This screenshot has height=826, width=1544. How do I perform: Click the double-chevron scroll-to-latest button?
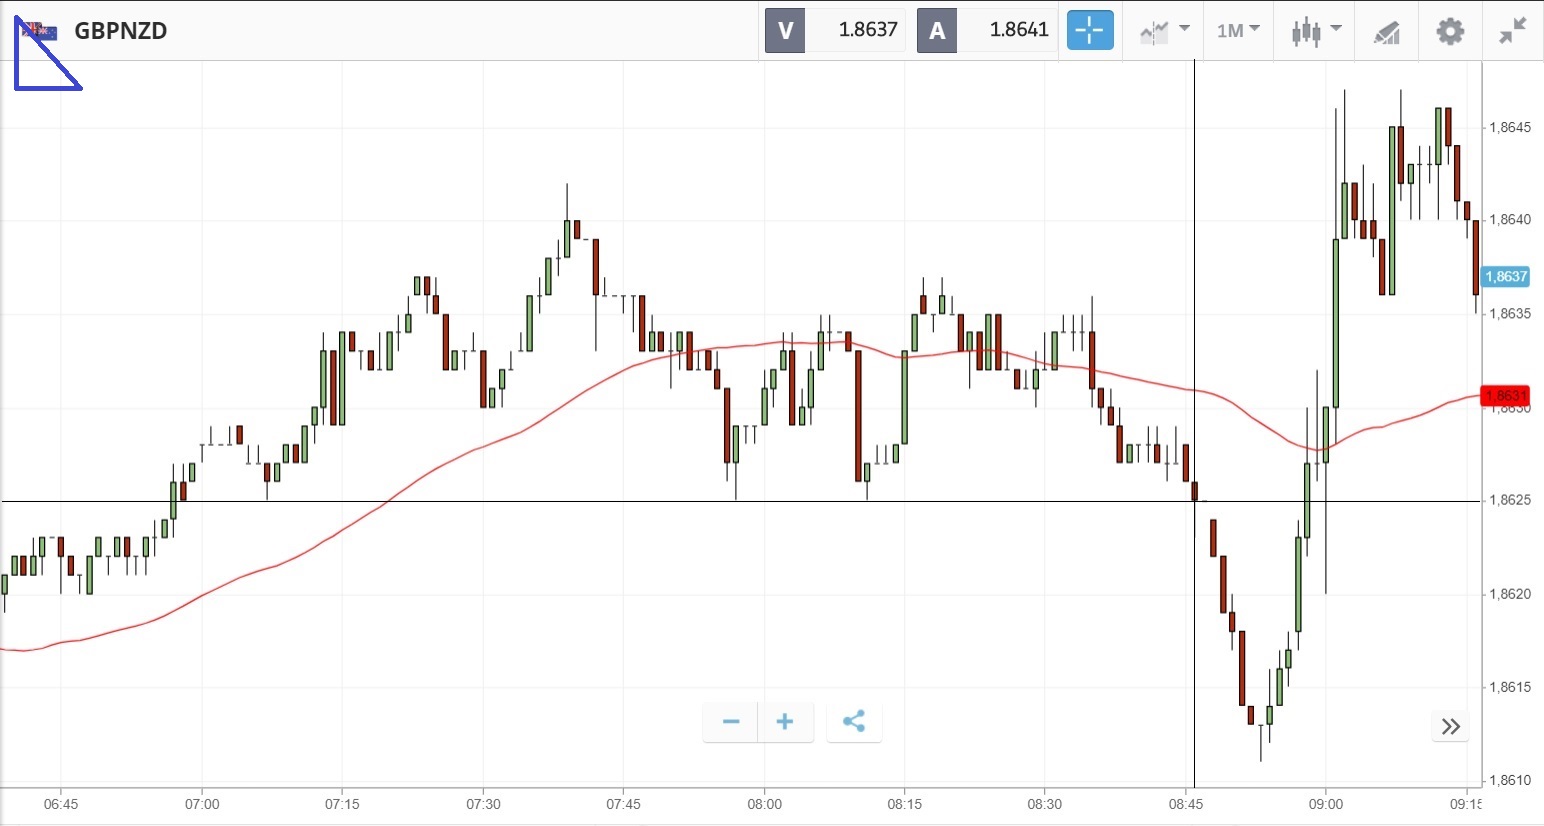tap(1451, 726)
